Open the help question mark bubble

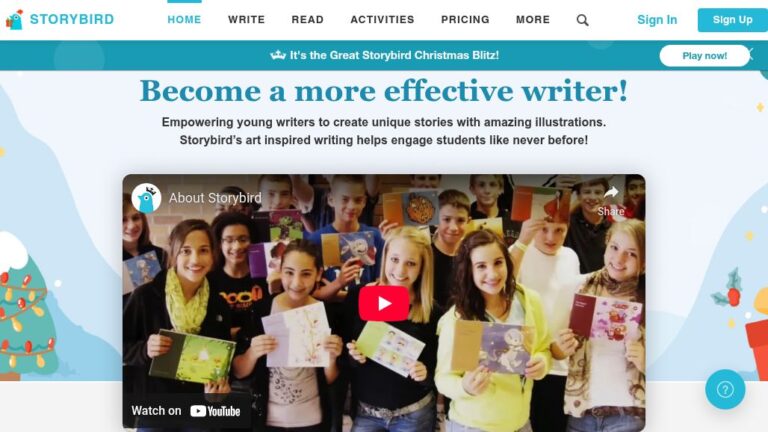click(725, 389)
